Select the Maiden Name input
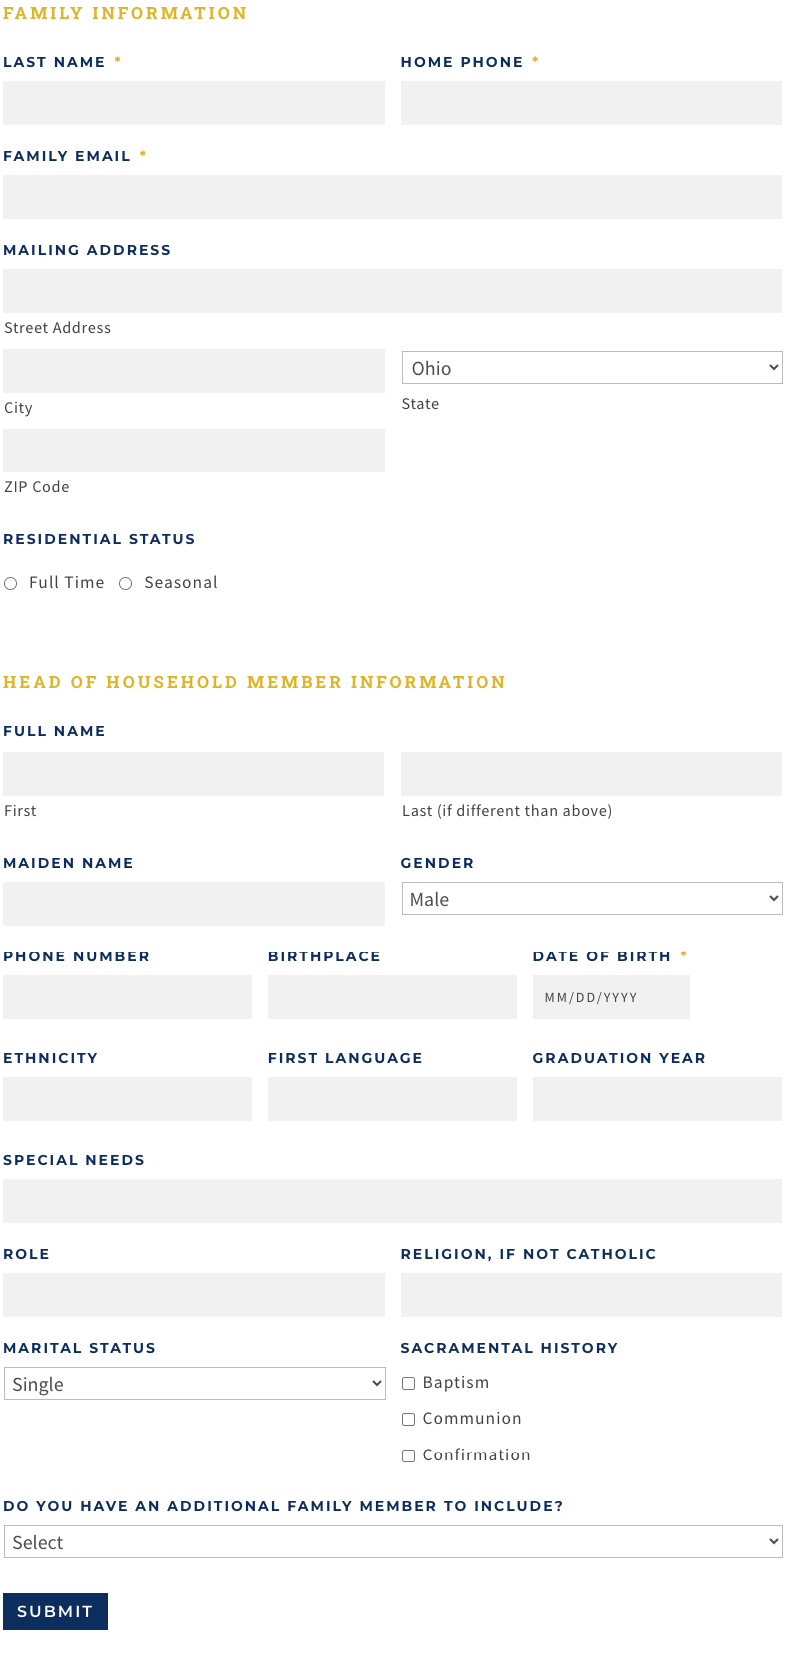Image resolution: width=795 pixels, height=1653 pixels. [194, 904]
